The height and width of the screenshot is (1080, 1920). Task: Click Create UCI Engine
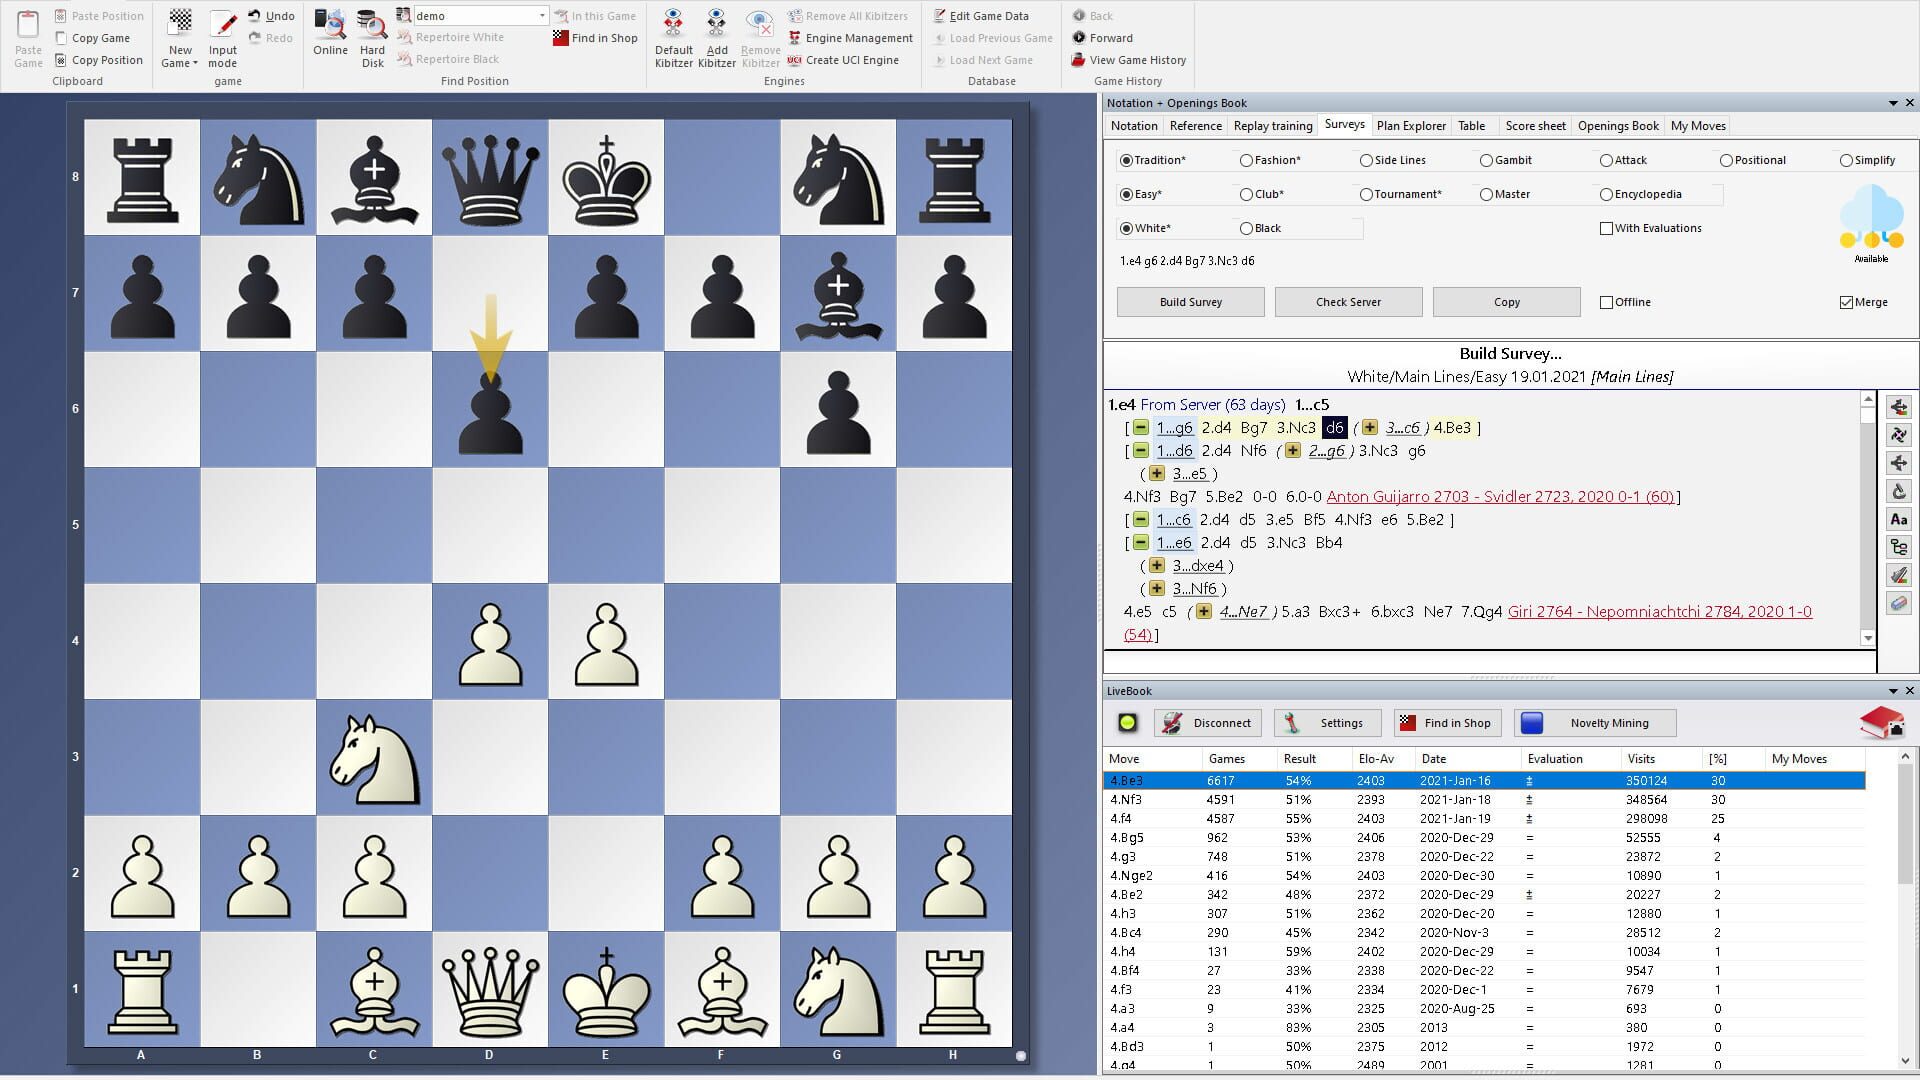point(843,60)
